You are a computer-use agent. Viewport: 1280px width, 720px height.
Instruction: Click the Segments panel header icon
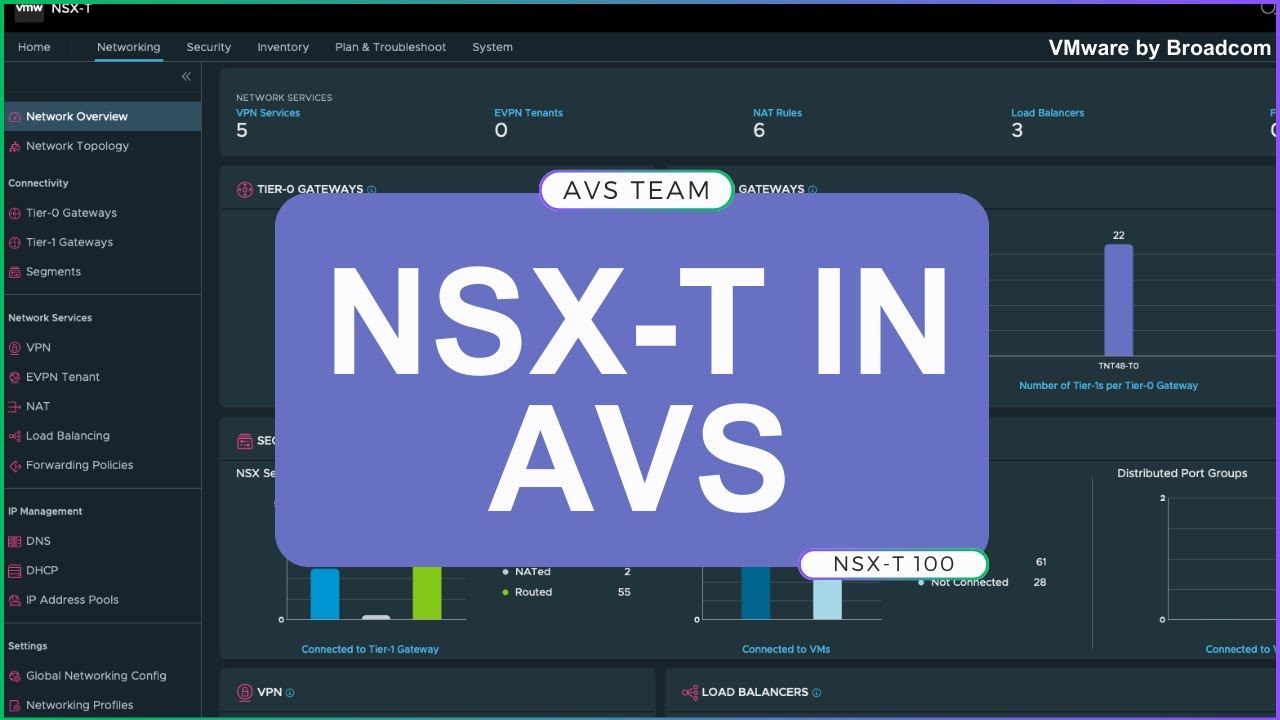[x=244, y=441]
